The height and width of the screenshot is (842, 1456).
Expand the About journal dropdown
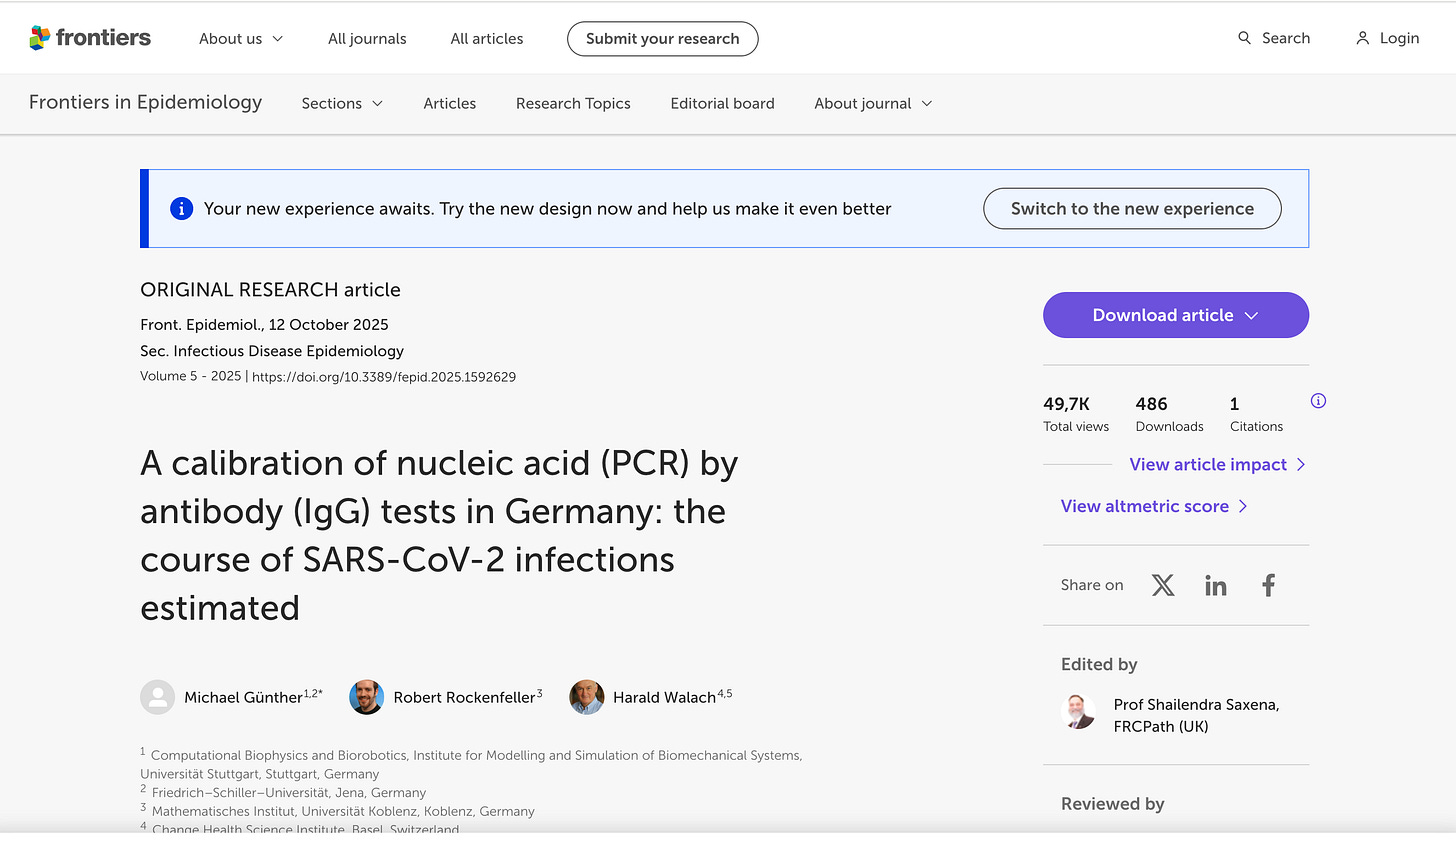pyautogui.click(x=873, y=103)
